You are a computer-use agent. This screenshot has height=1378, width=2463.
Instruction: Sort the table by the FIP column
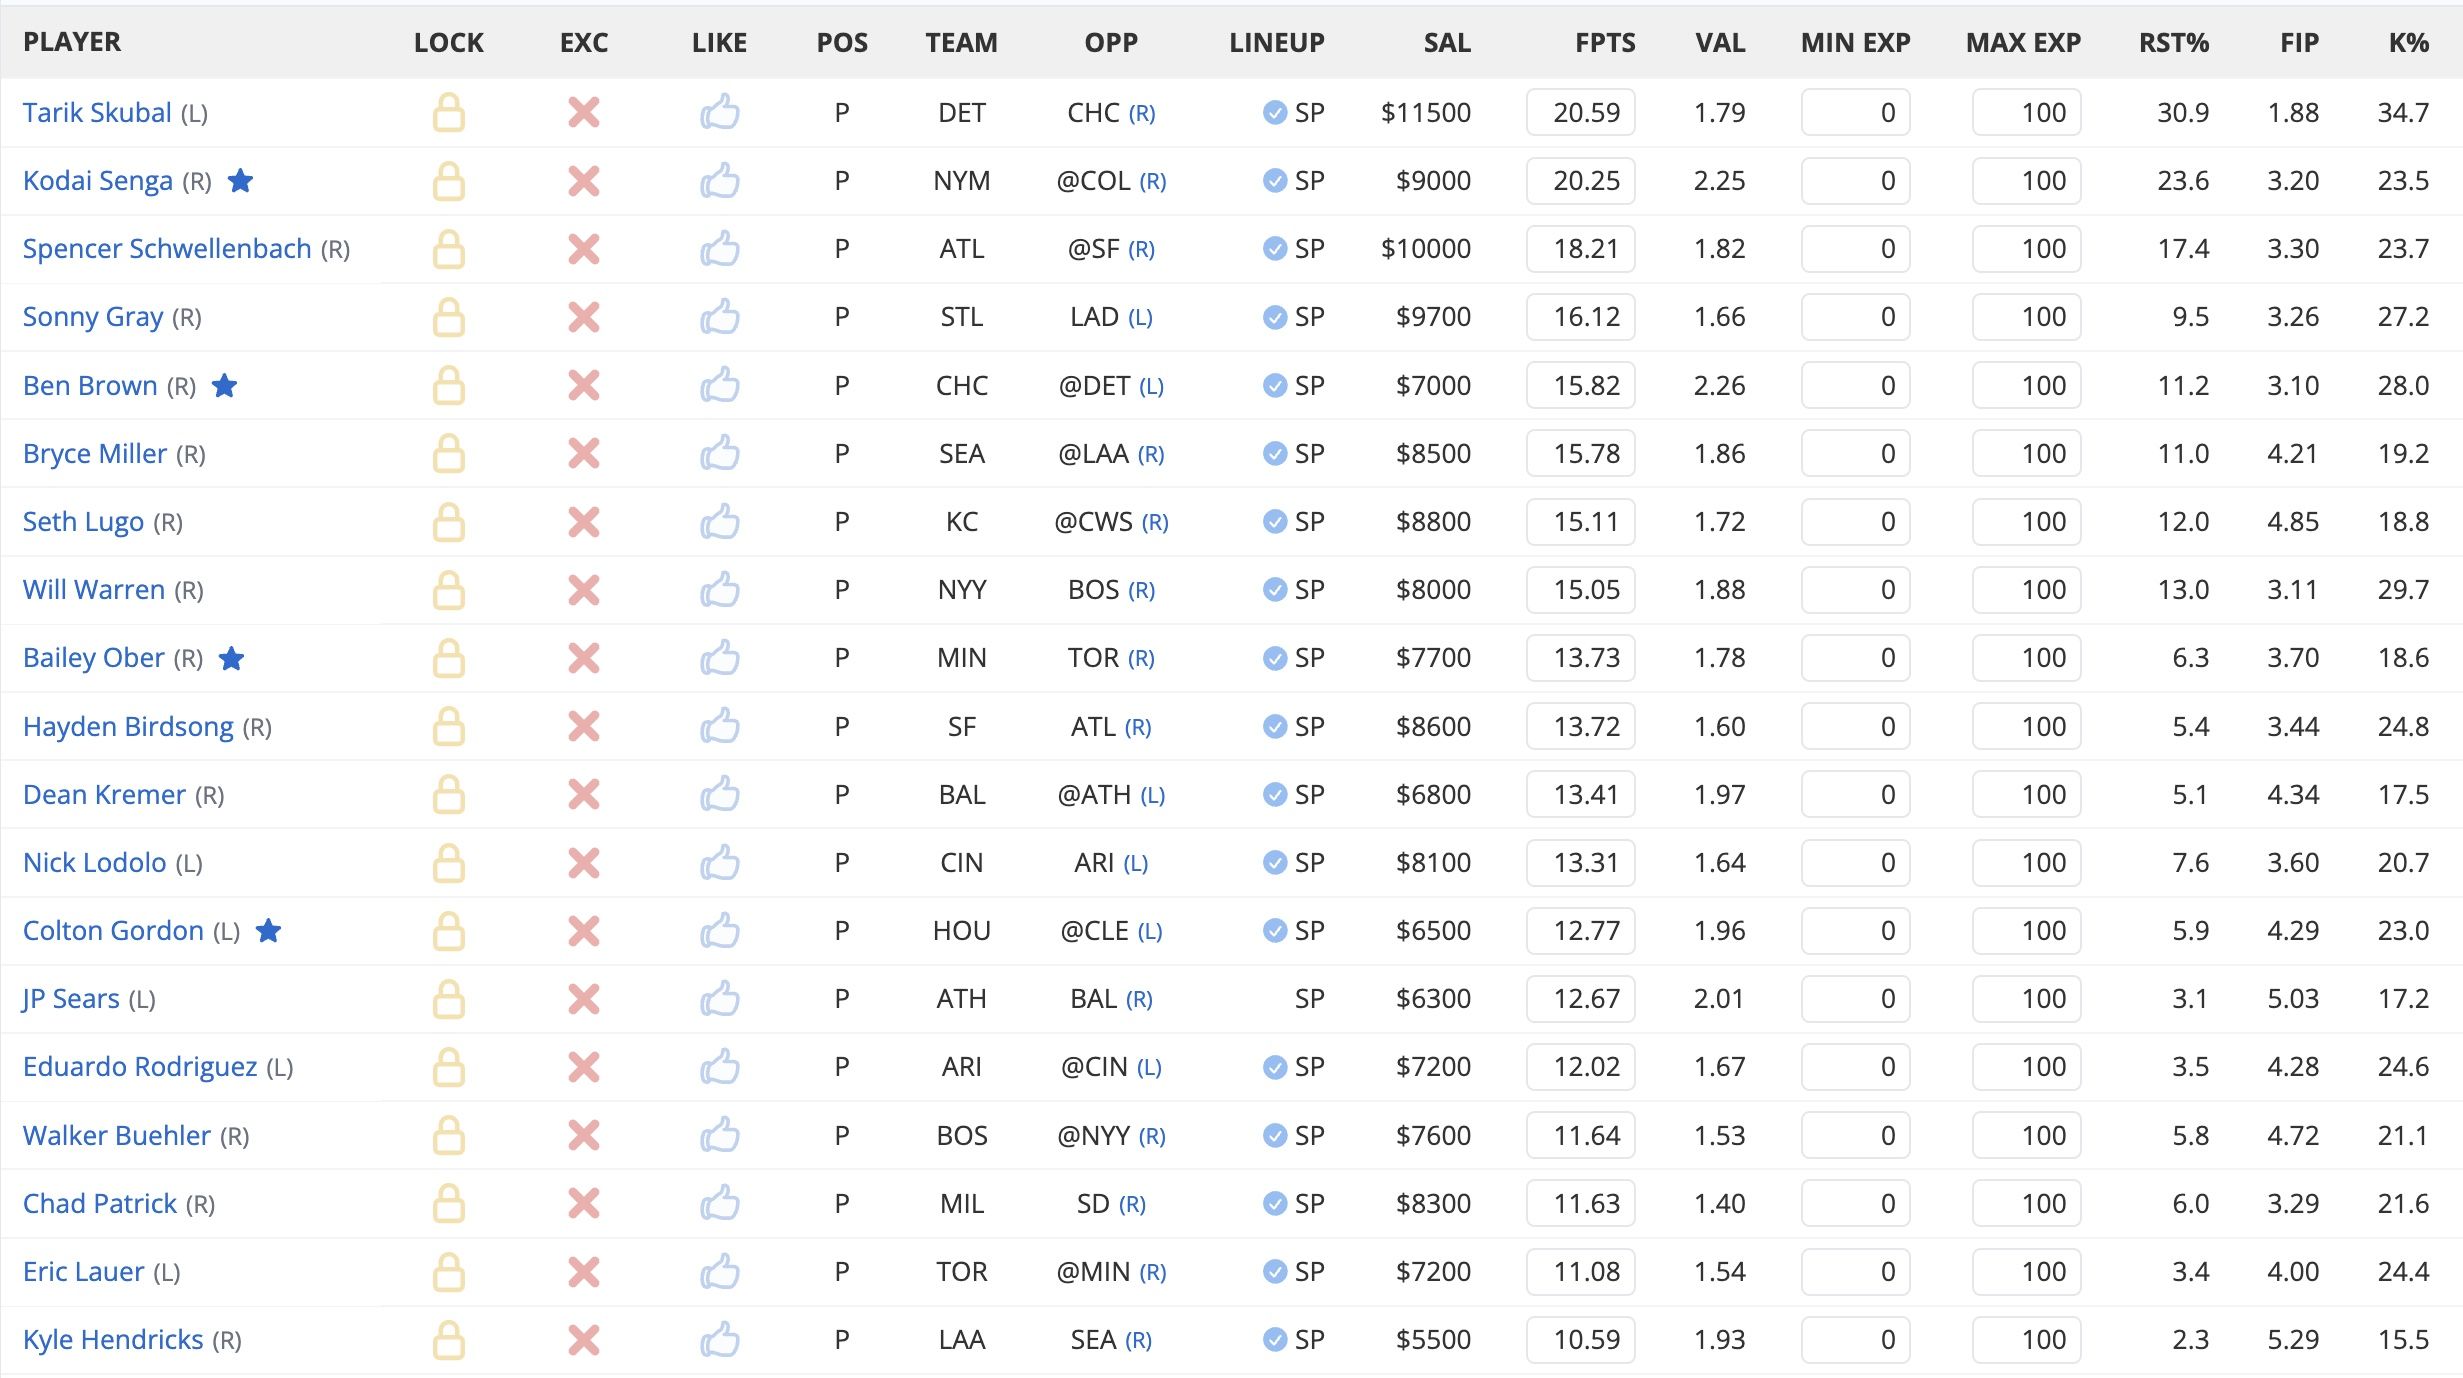[2299, 42]
